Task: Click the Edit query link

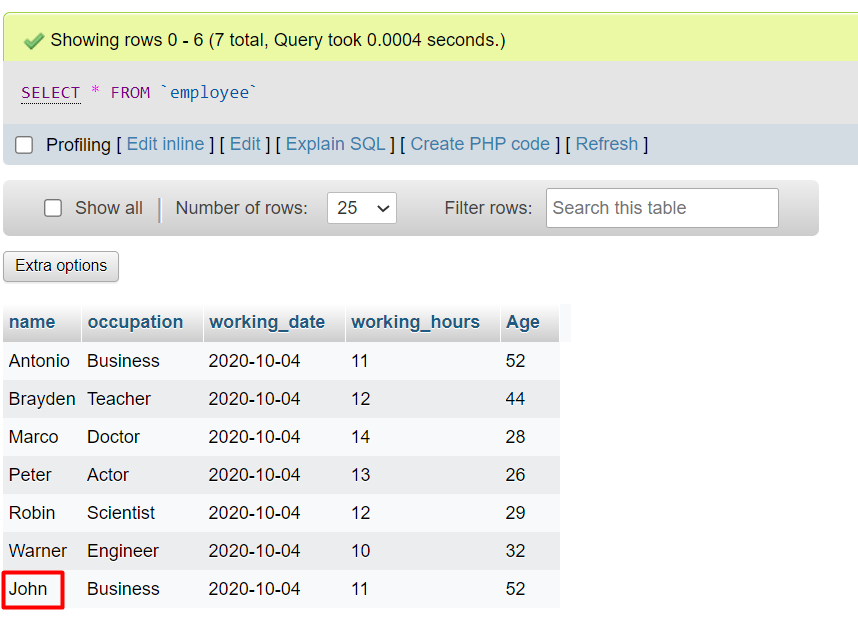Action: coord(245,144)
